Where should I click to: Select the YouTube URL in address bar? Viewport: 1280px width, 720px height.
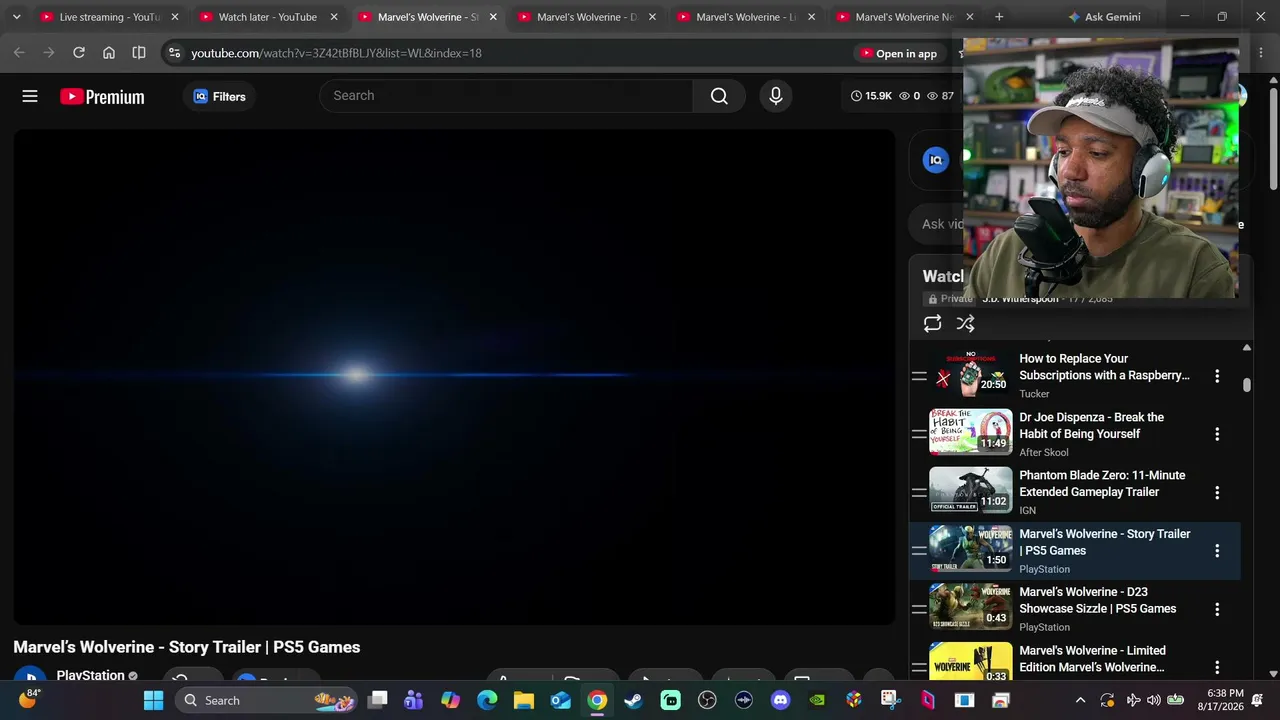(x=336, y=53)
